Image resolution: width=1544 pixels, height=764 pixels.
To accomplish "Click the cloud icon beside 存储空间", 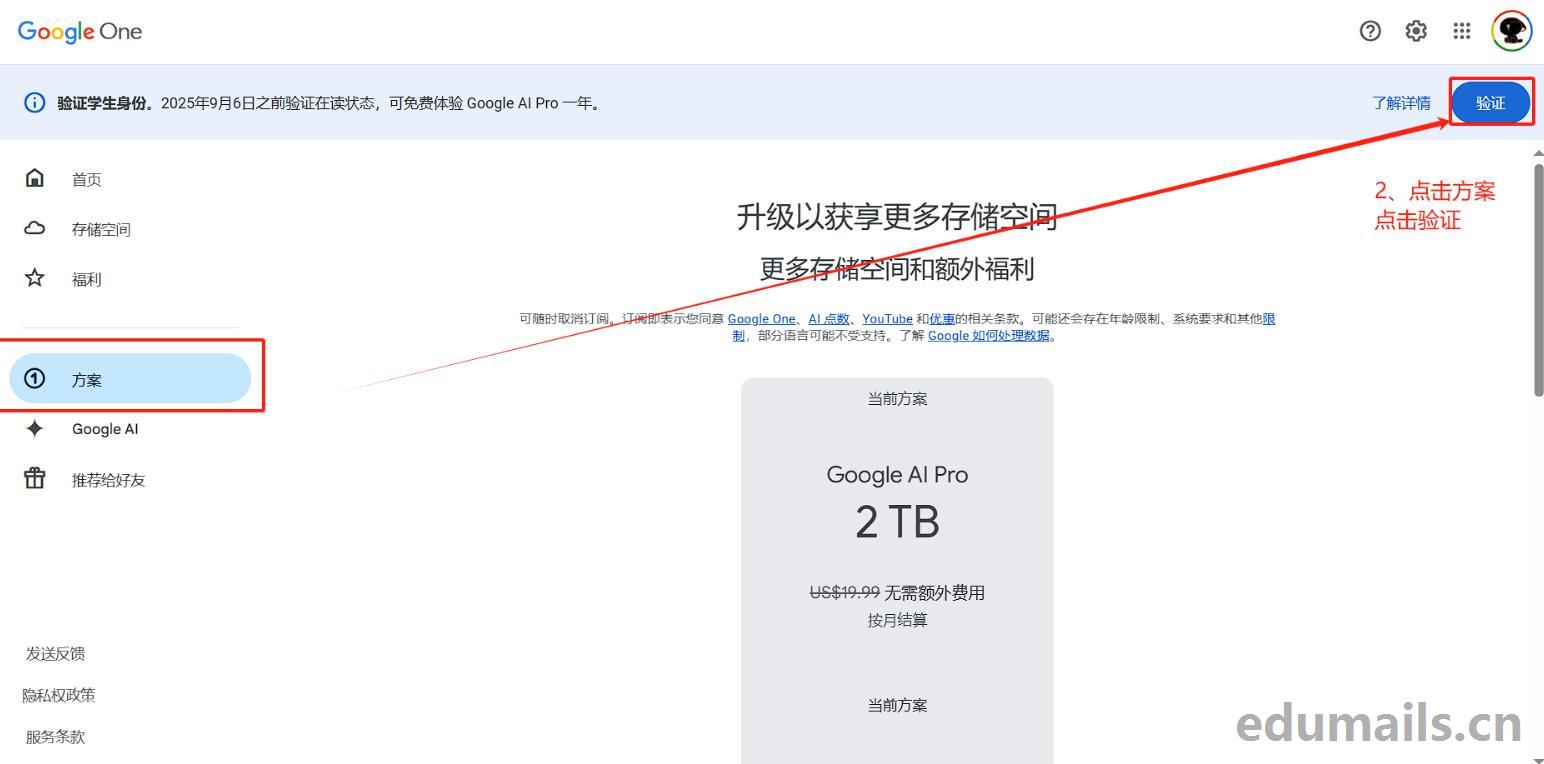I will tap(35, 228).
